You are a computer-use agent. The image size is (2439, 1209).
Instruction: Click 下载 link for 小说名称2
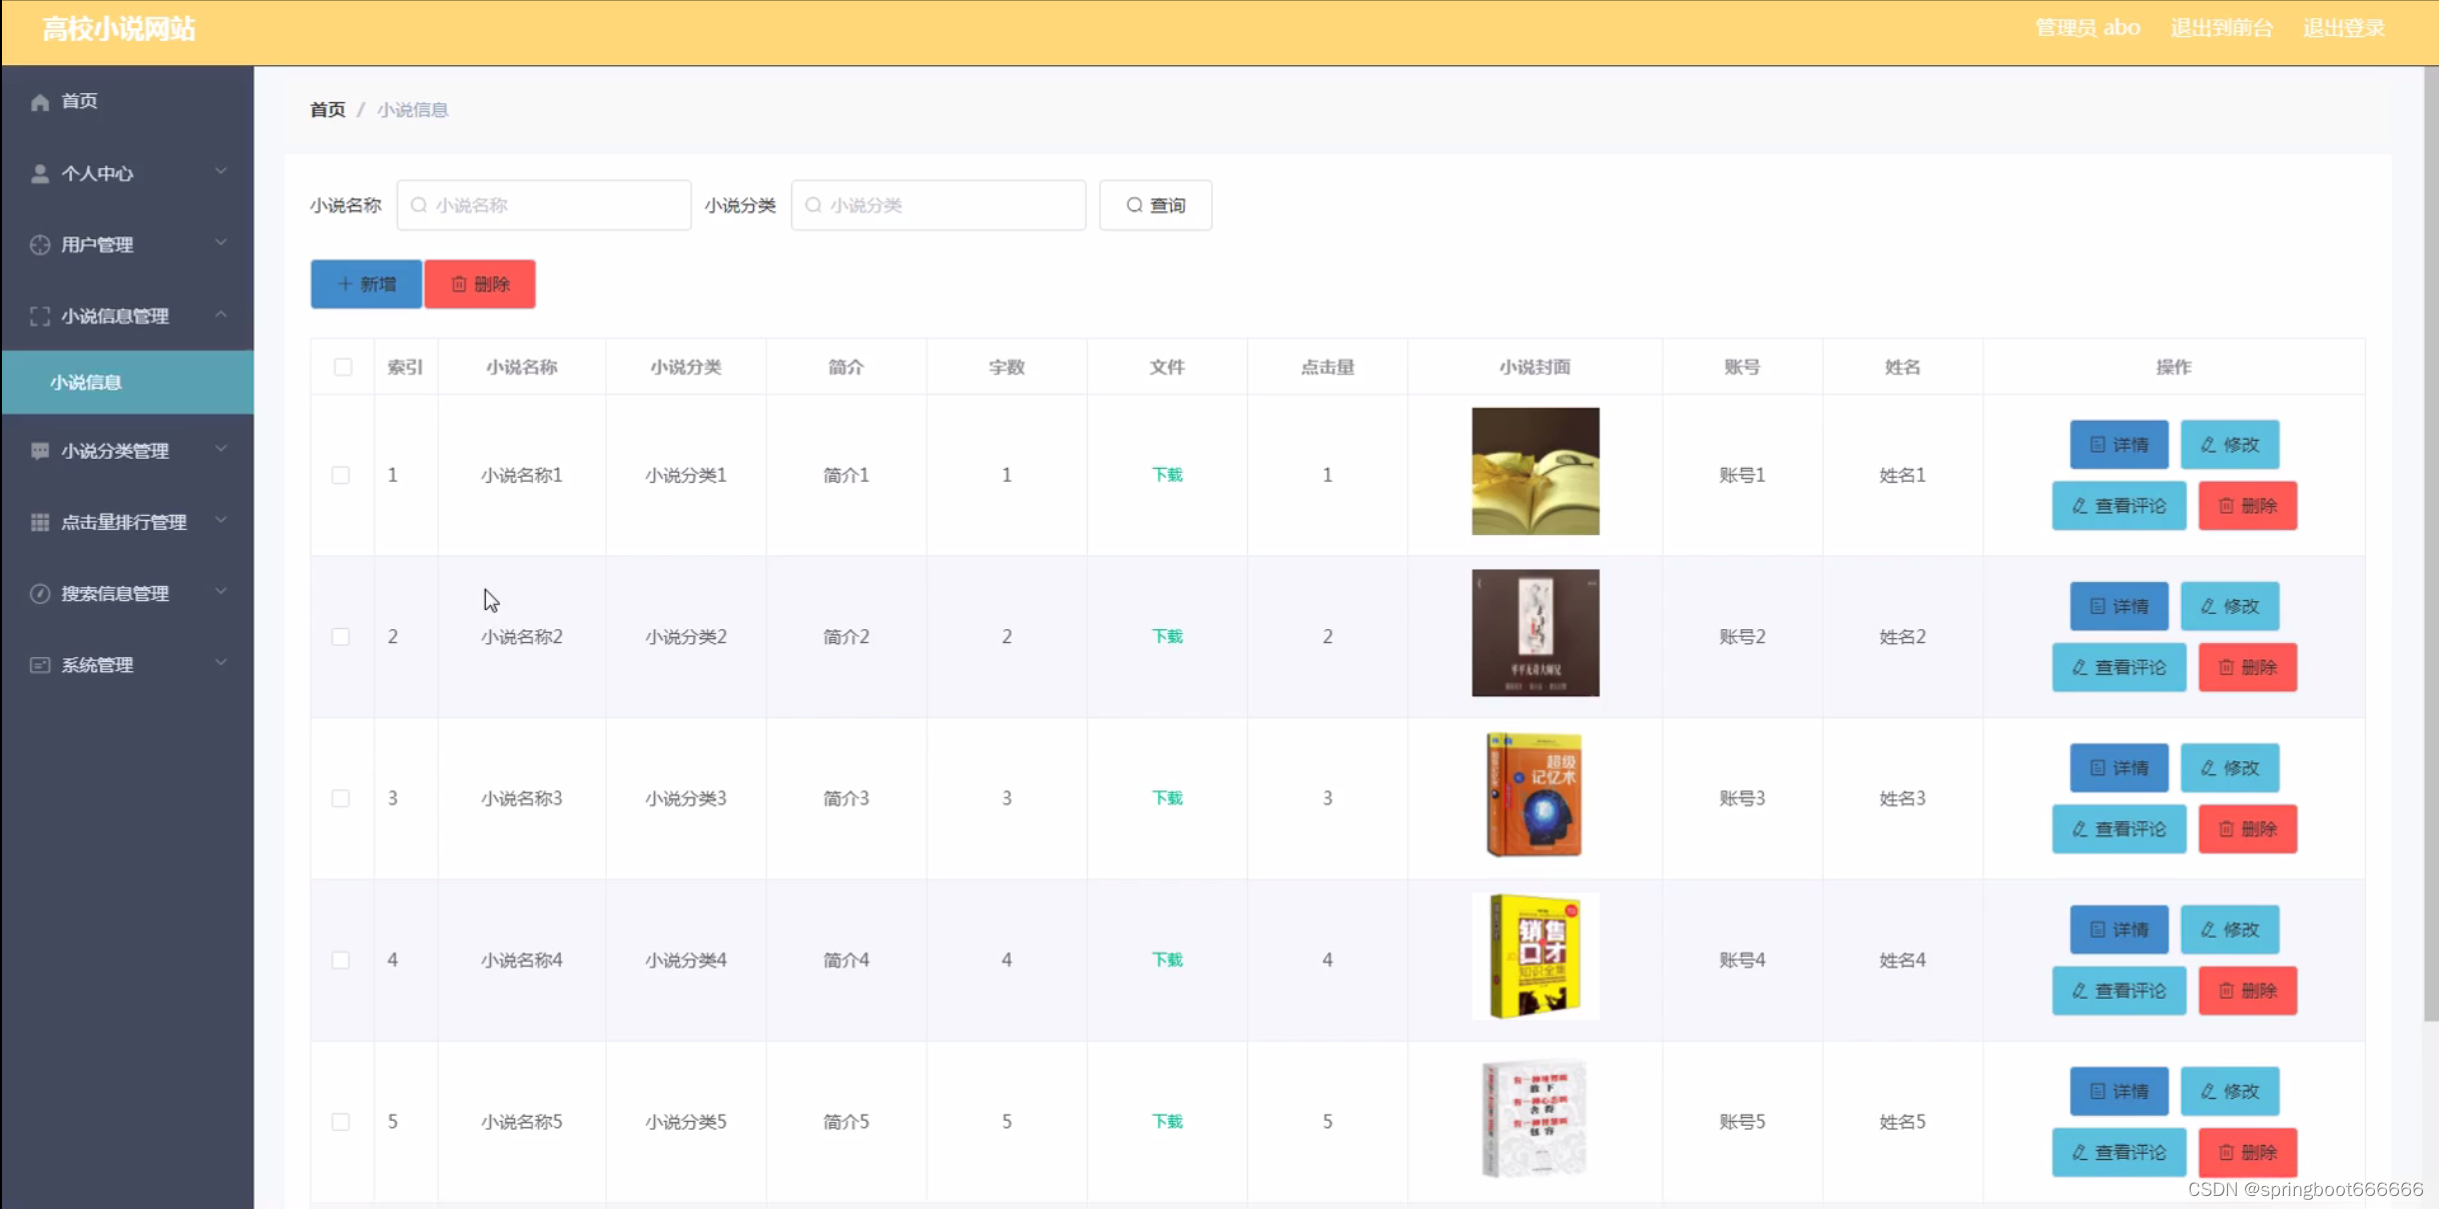coord(1167,636)
